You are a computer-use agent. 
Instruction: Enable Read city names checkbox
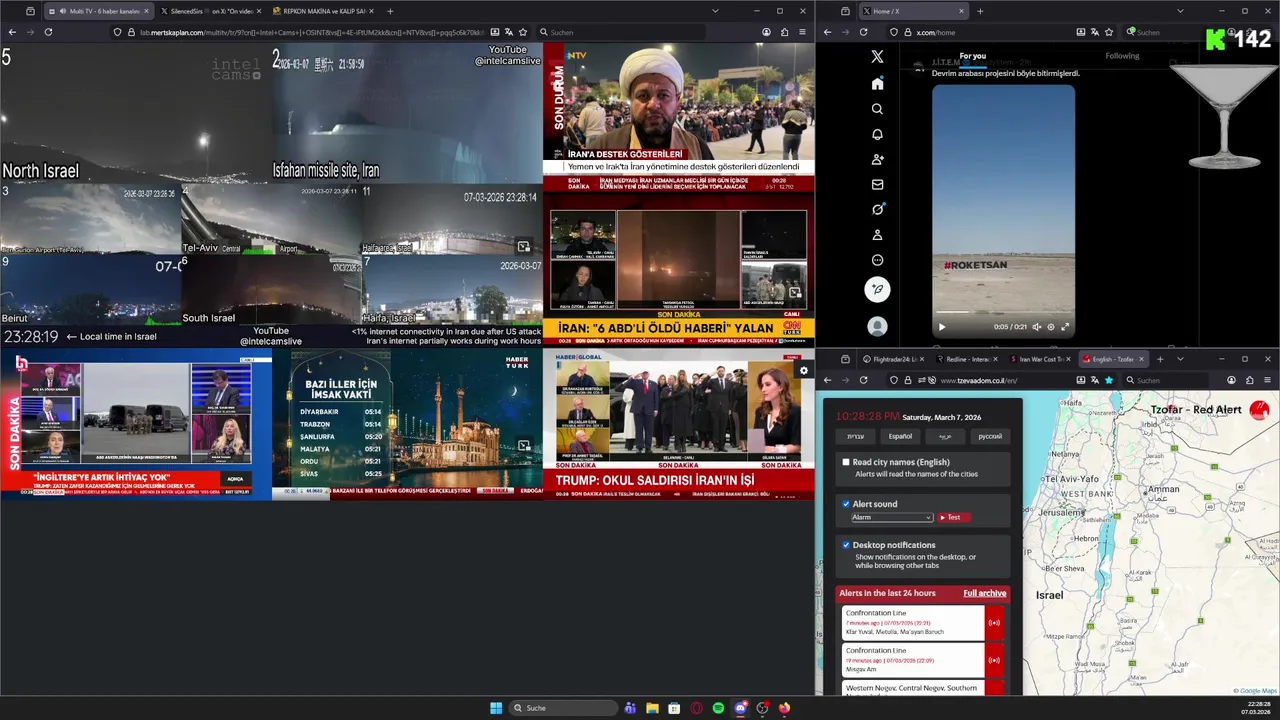(846, 462)
